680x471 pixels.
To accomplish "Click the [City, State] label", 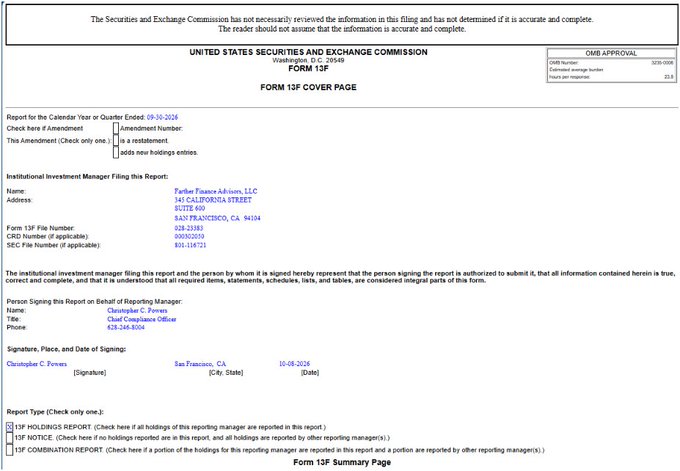I will tap(226, 373).
